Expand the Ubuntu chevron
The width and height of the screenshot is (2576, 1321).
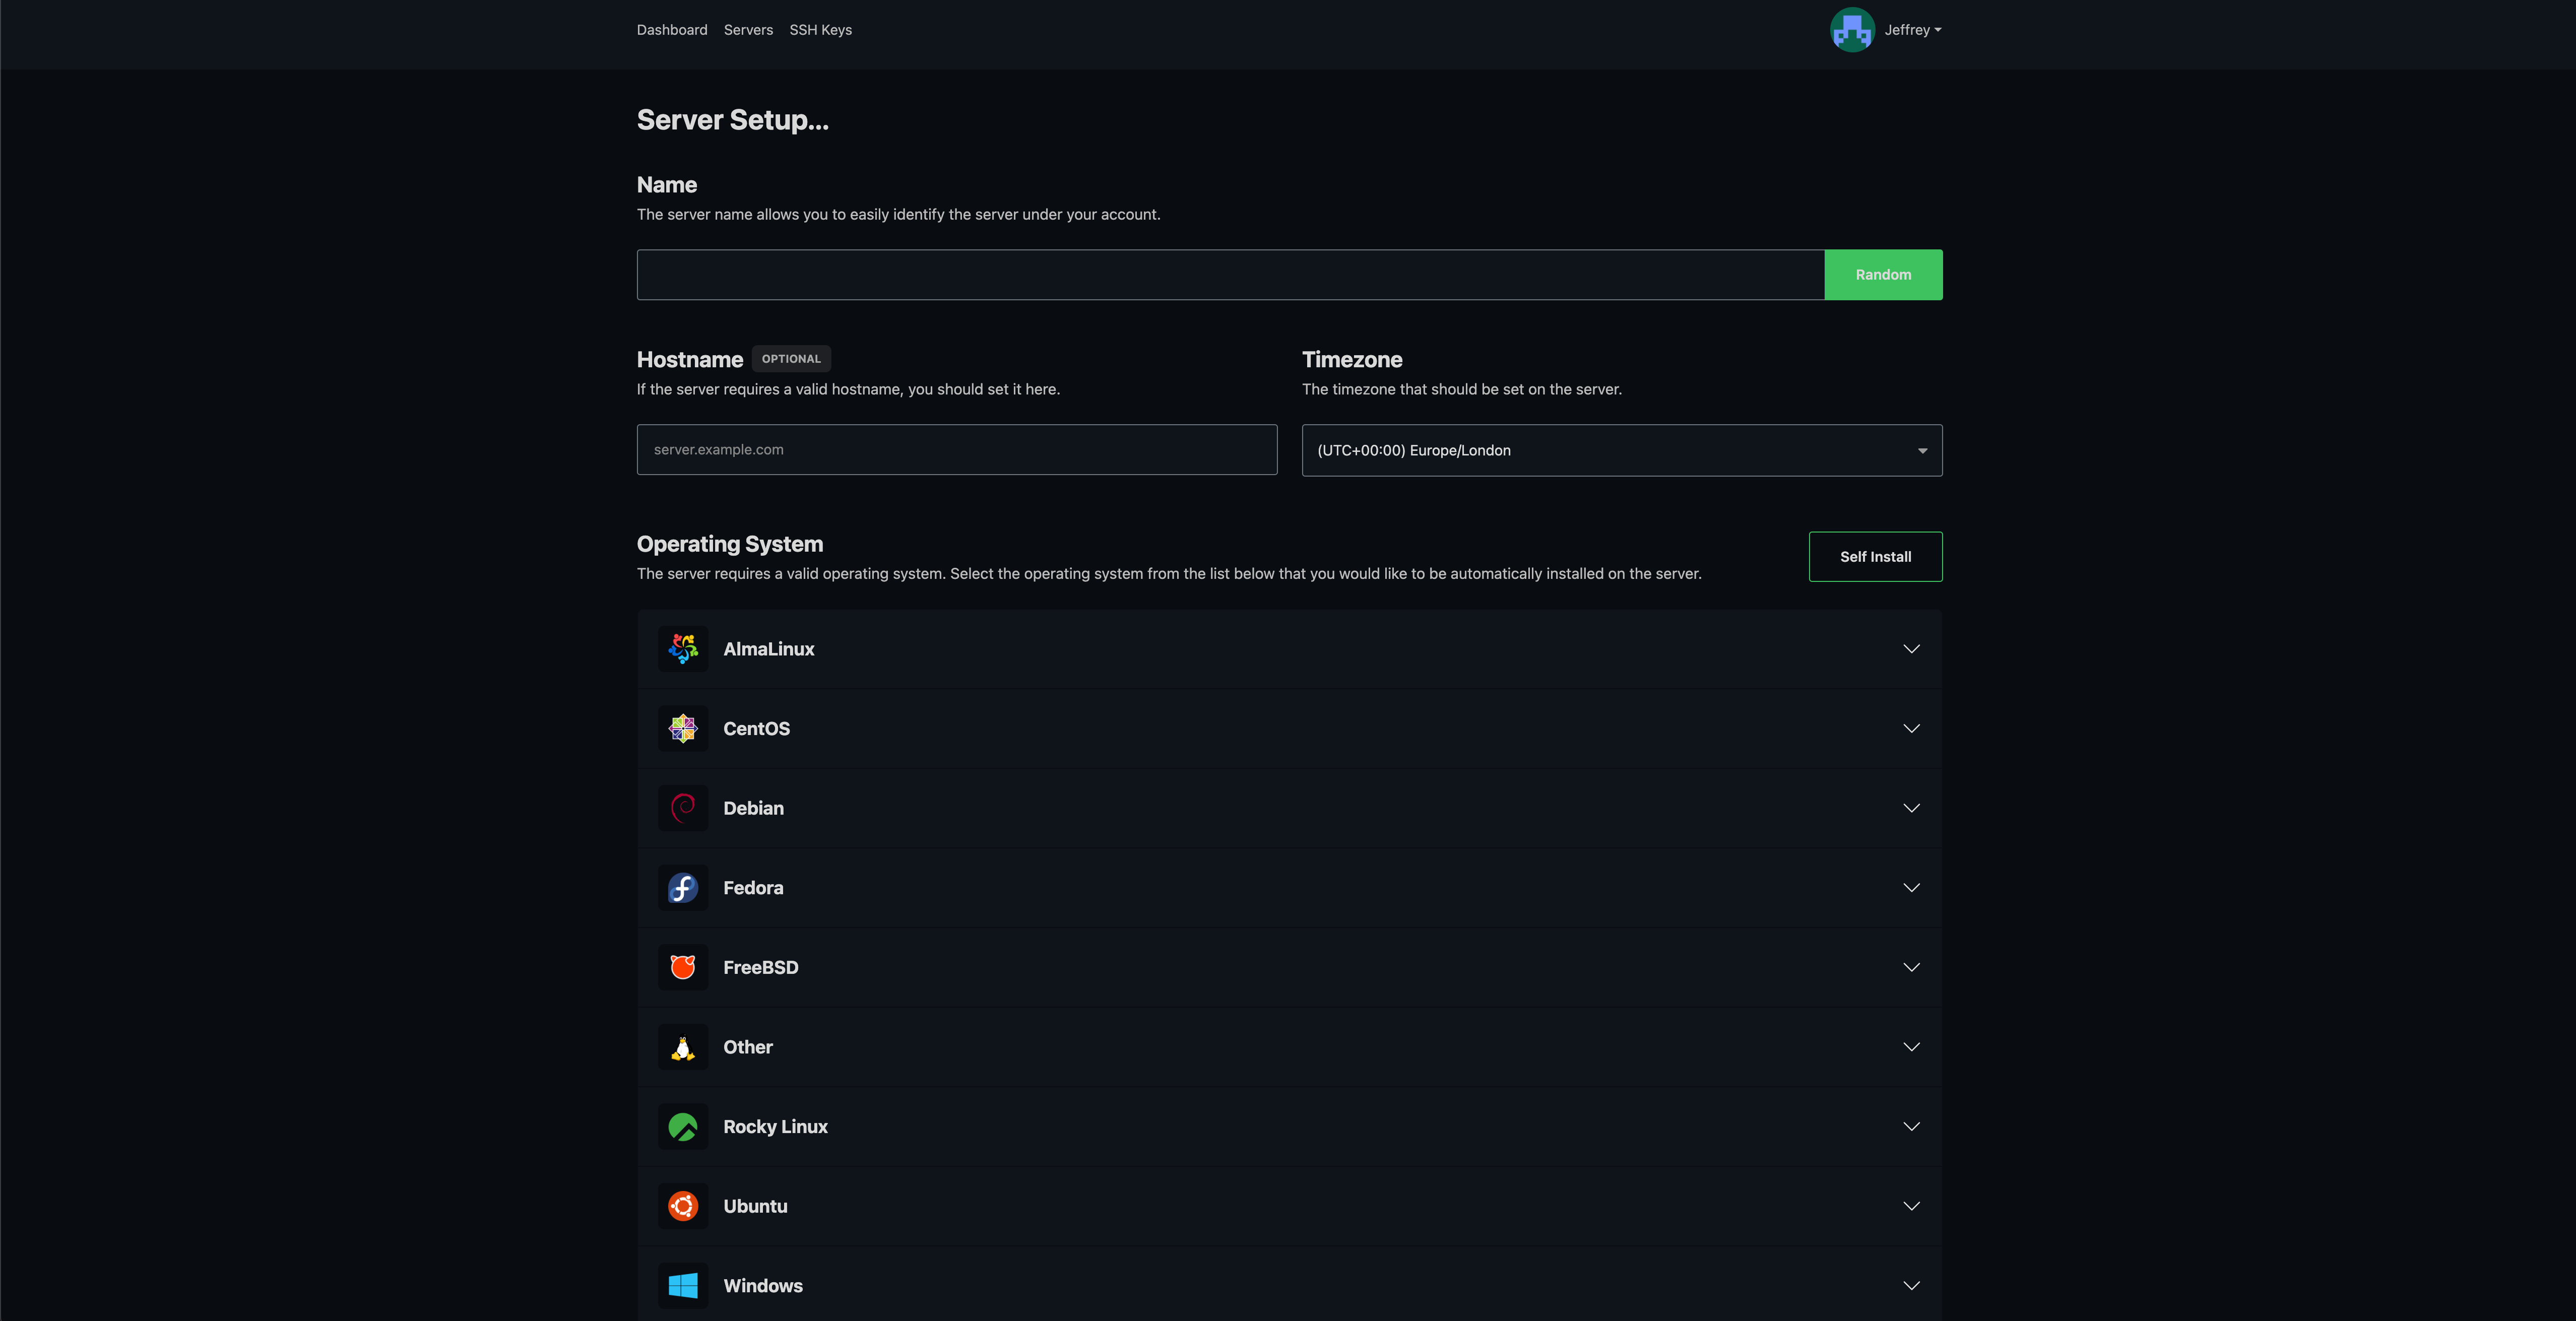pyautogui.click(x=1911, y=1206)
